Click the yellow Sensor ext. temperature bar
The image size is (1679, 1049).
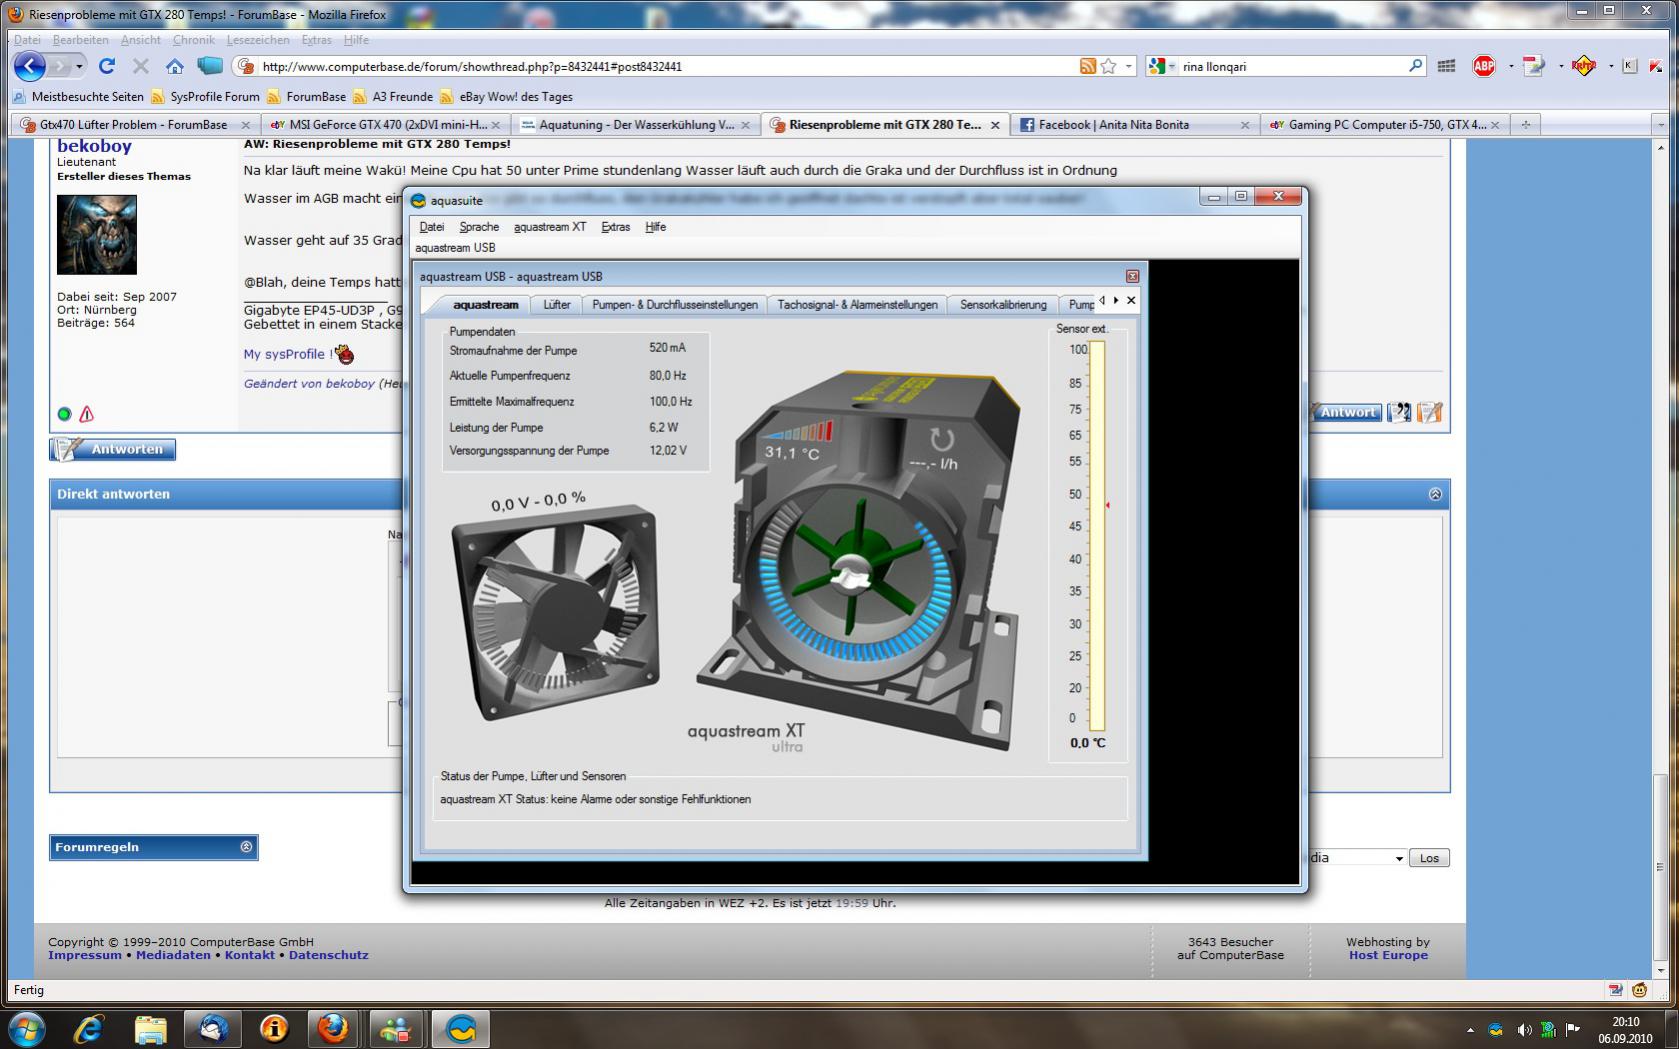[x=1098, y=536]
